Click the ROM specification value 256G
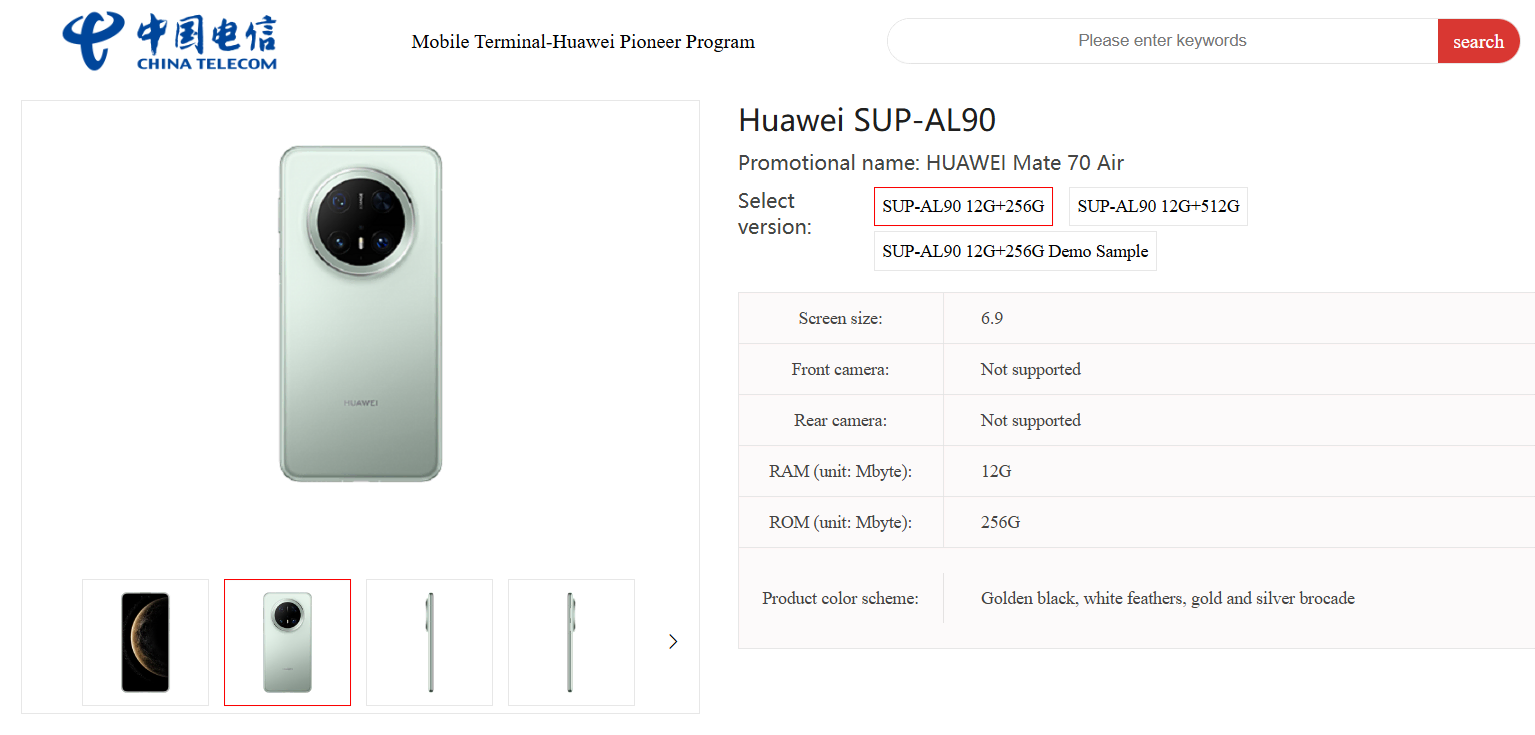Viewport: 1535px width, 735px height. click(x=1000, y=521)
